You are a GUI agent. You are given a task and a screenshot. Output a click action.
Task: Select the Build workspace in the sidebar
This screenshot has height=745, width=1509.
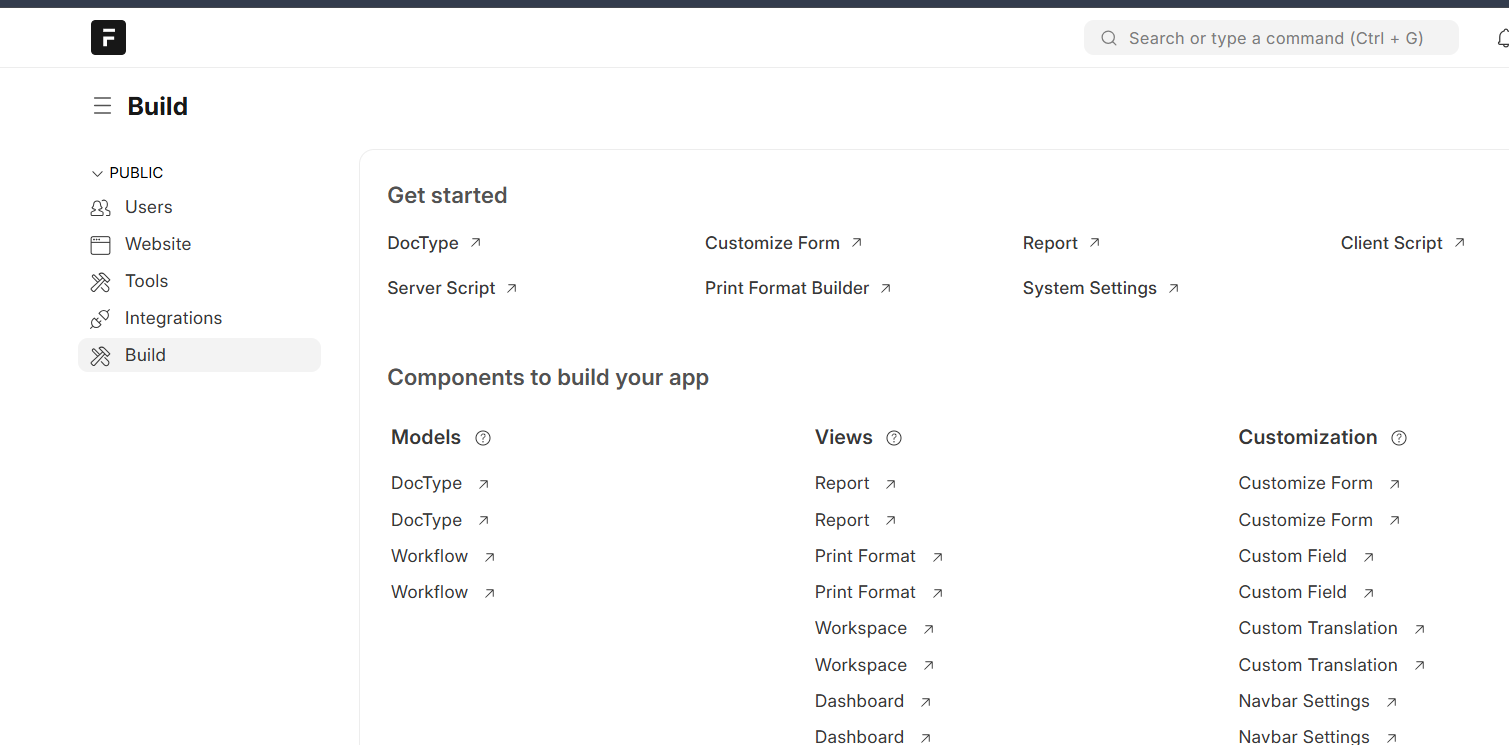coord(146,355)
